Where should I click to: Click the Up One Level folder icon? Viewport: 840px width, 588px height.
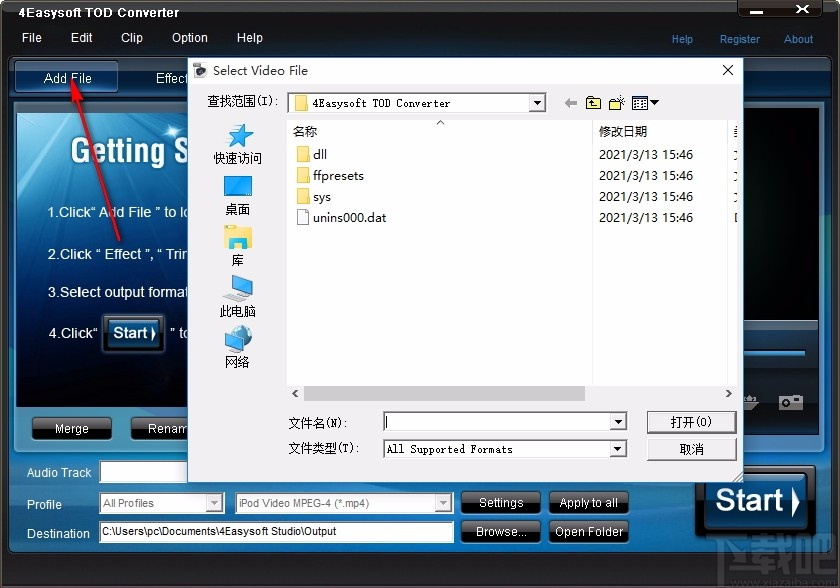click(593, 102)
